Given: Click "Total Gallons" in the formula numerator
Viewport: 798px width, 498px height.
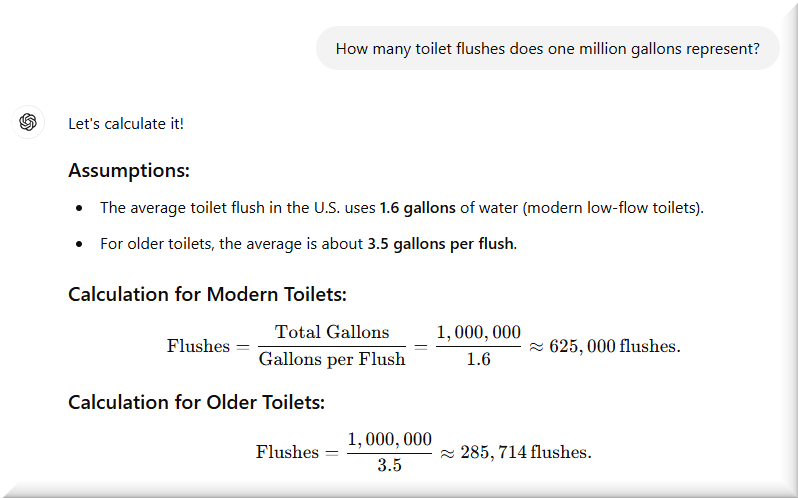Looking at the screenshot, I should 332,333.
